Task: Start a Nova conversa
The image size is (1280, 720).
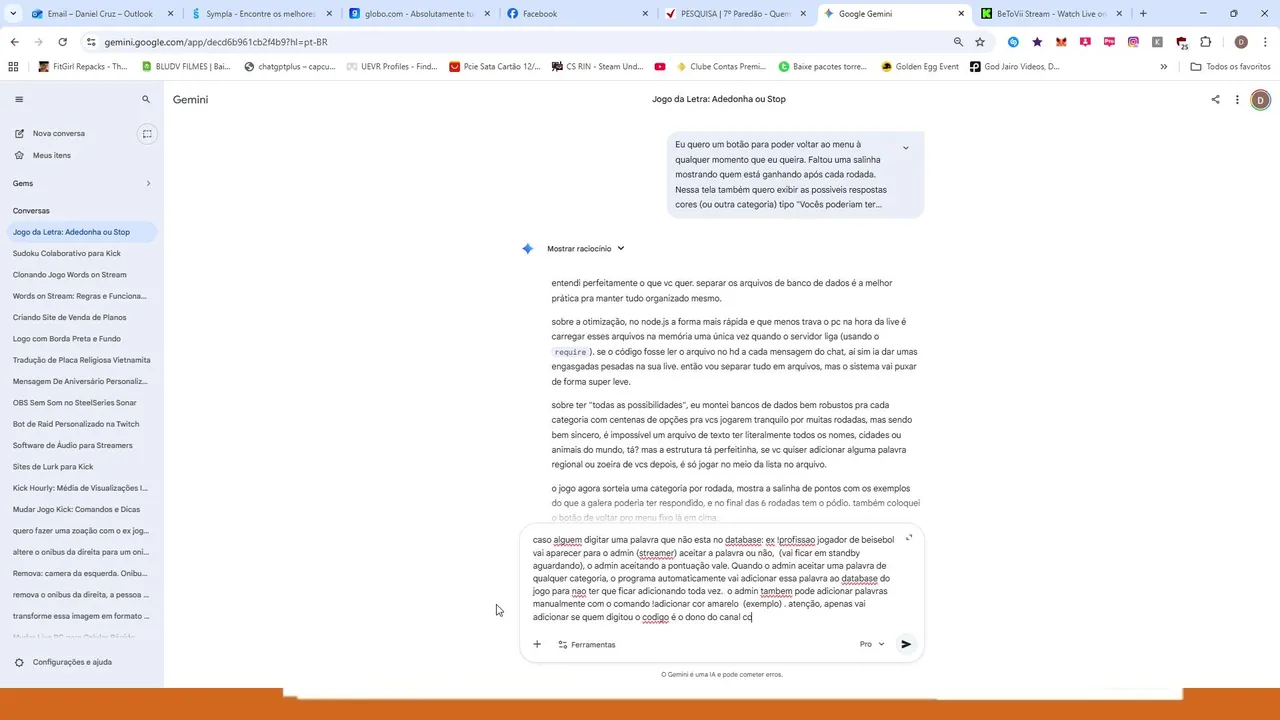Action: point(58,134)
